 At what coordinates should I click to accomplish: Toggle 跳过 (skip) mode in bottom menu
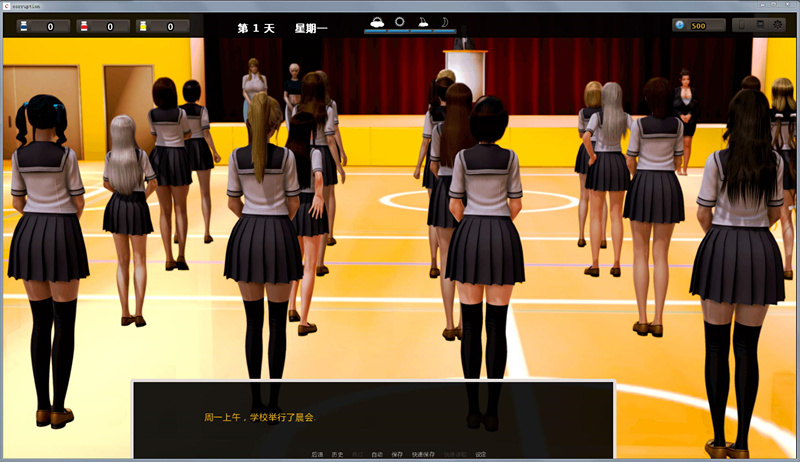tap(357, 454)
